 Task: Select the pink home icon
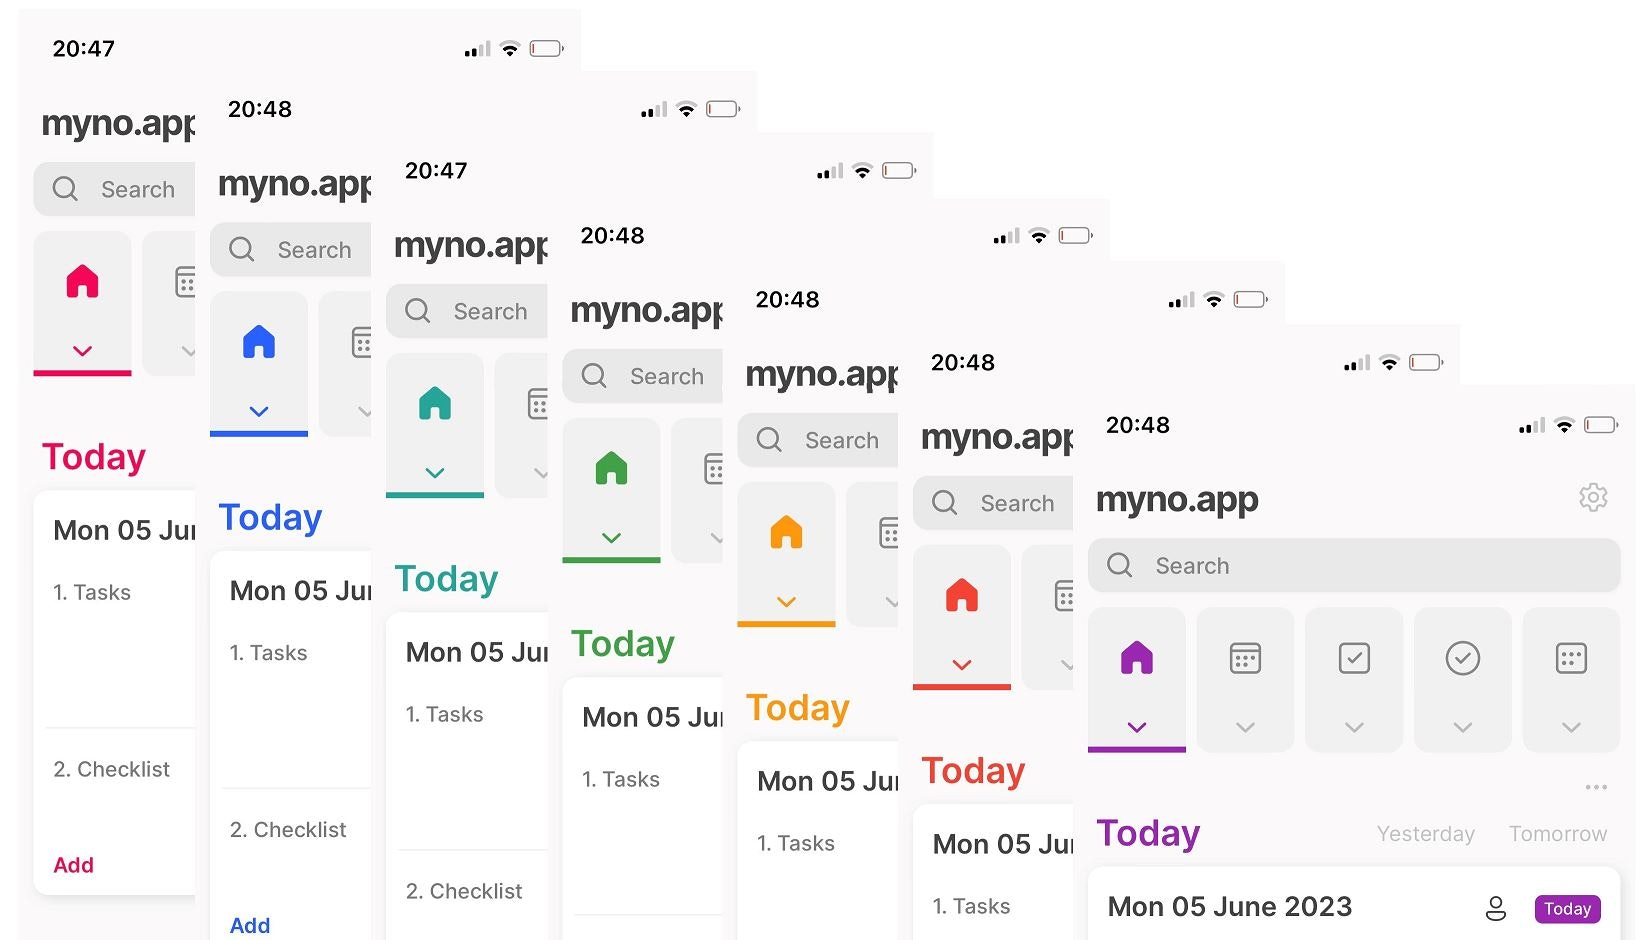click(82, 281)
